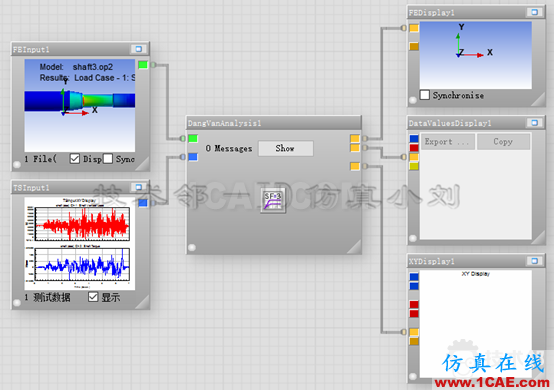Viewport: 554px width, 390px height.
Task: Select the FEDisplay1 title bar
Action: pos(476,12)
